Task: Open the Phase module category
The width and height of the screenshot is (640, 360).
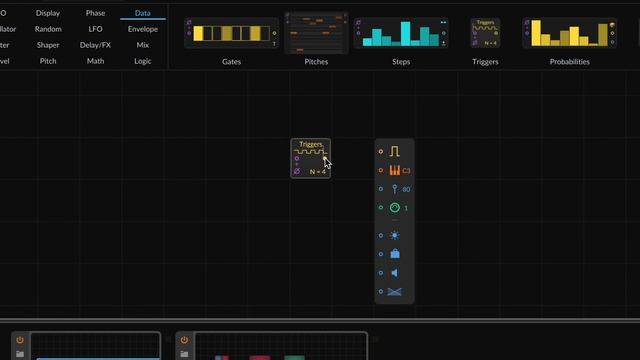Action: pos(95,13)
